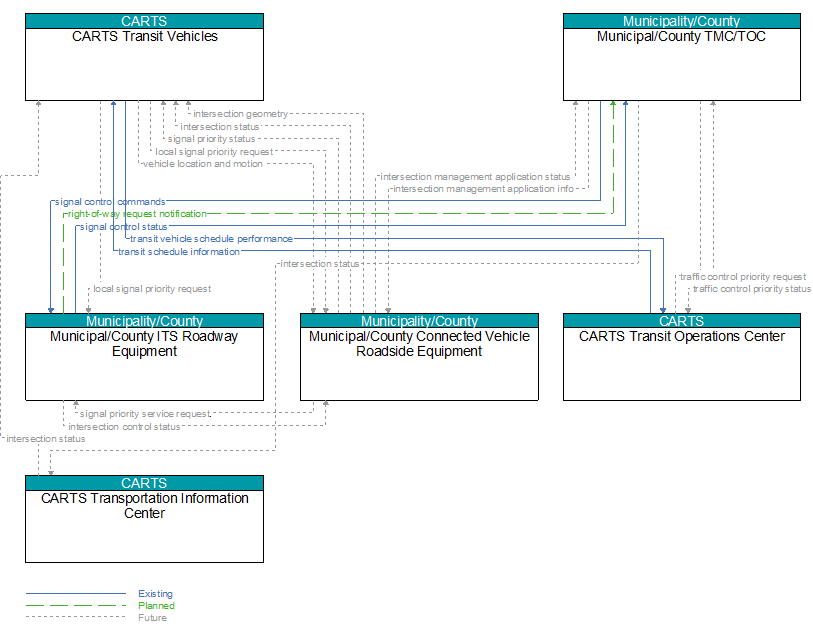The height and width of the screenshot is (636, 813).
Task: Click Municipal/County Connected Vehicle Roadside Equipment title
Action: click(419, 344)
